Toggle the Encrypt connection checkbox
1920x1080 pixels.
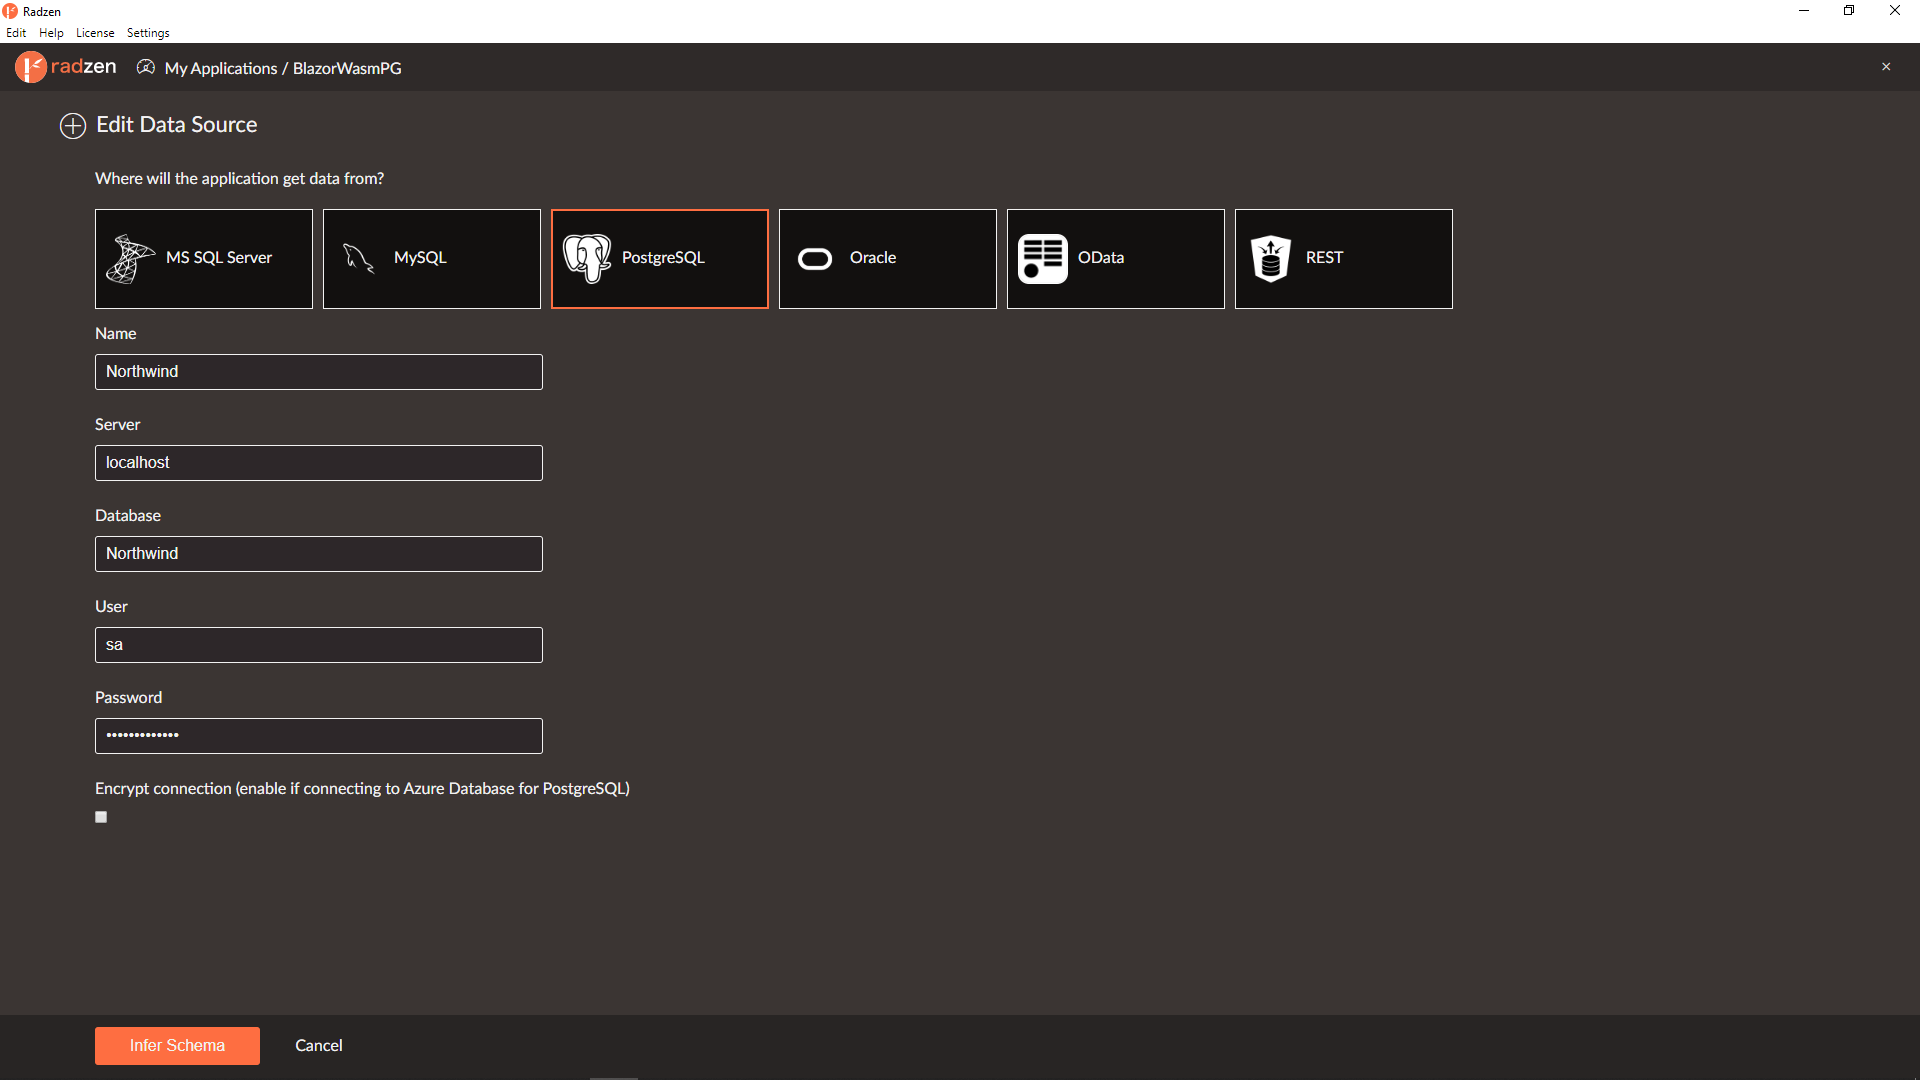[101, 817]
